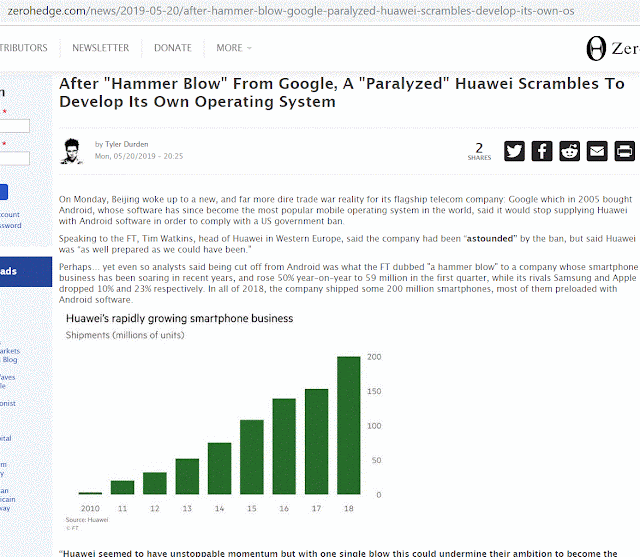
Task: Click the second sidebar login field
Action: tap(15, 158)
